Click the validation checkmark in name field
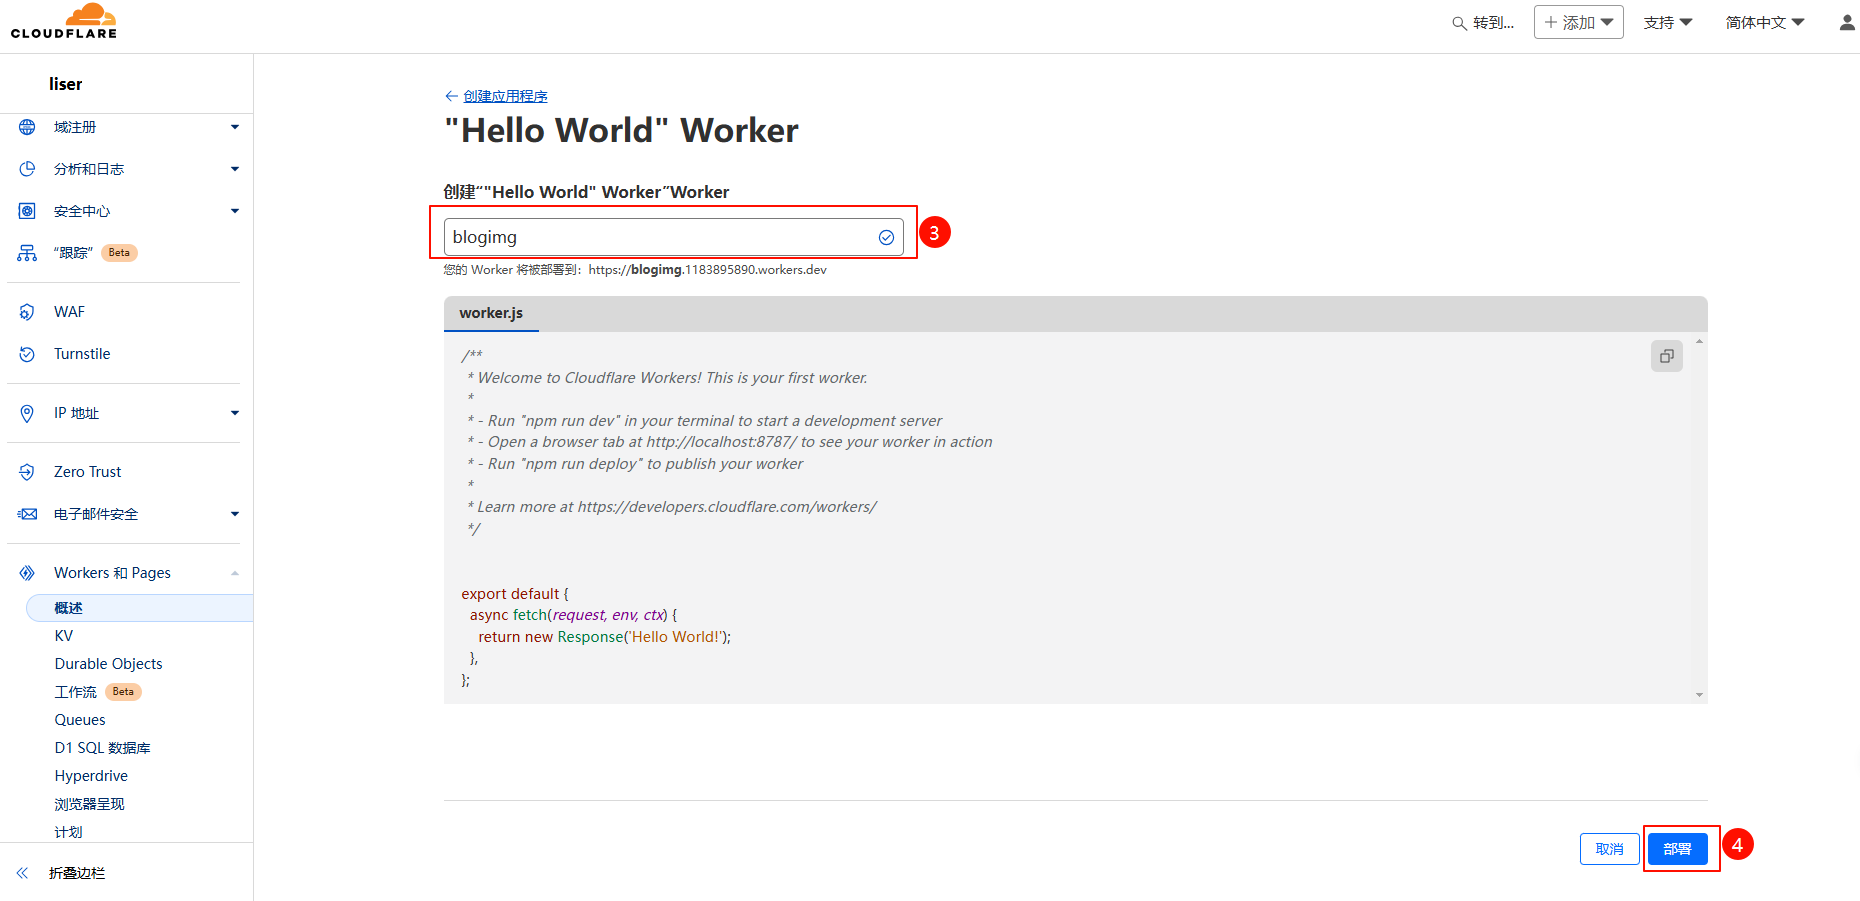1860x901 pixels. point(886,237)
